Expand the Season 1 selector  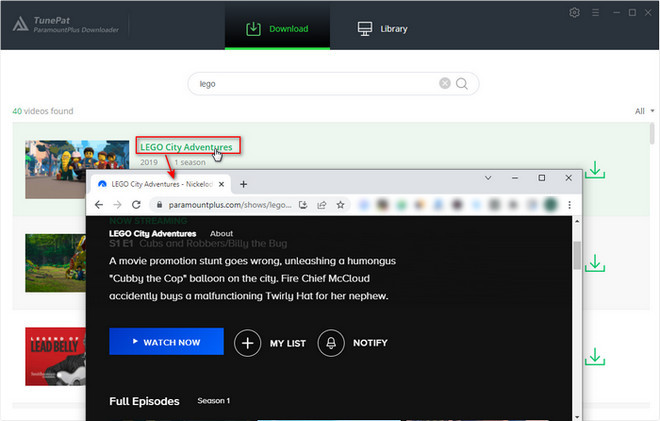pyautogui.click(x=213, y=401)
